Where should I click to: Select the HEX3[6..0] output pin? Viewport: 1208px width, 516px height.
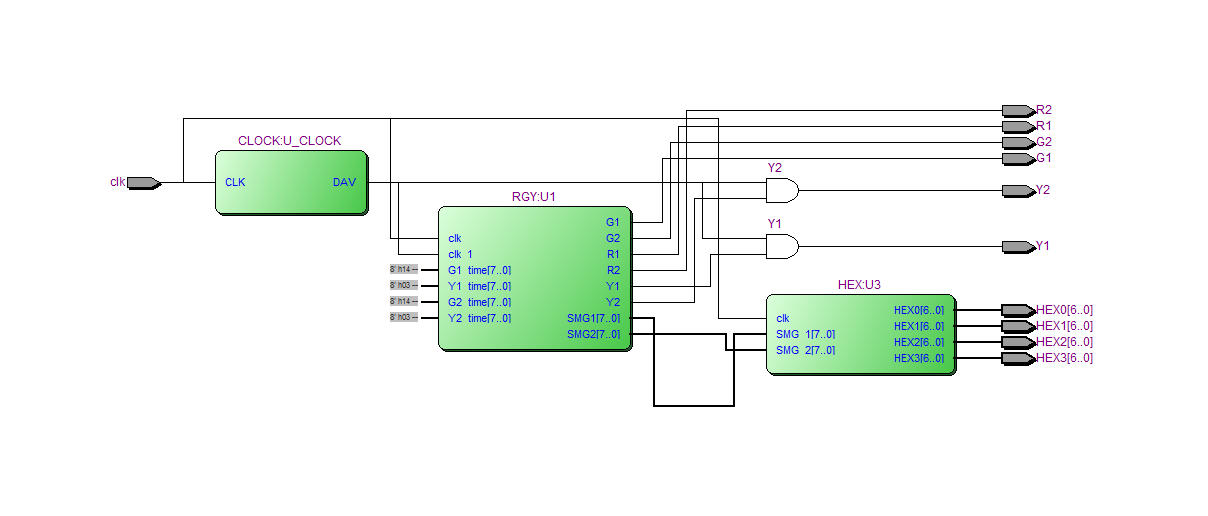[x=1018, y=359]
